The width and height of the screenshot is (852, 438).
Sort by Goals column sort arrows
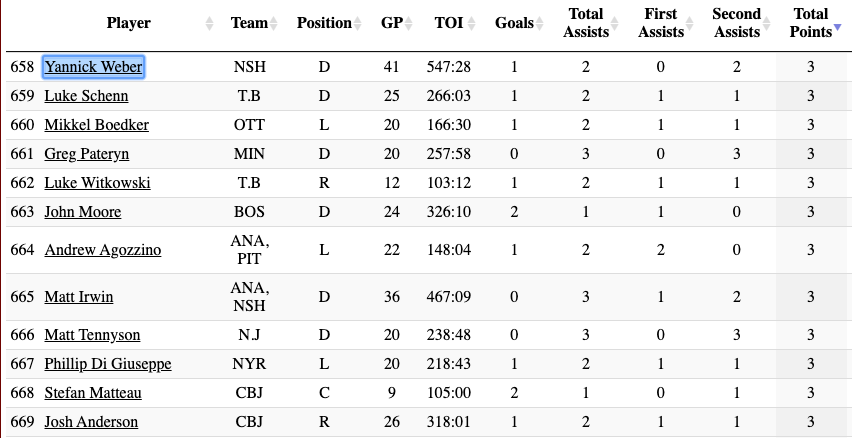539,23
